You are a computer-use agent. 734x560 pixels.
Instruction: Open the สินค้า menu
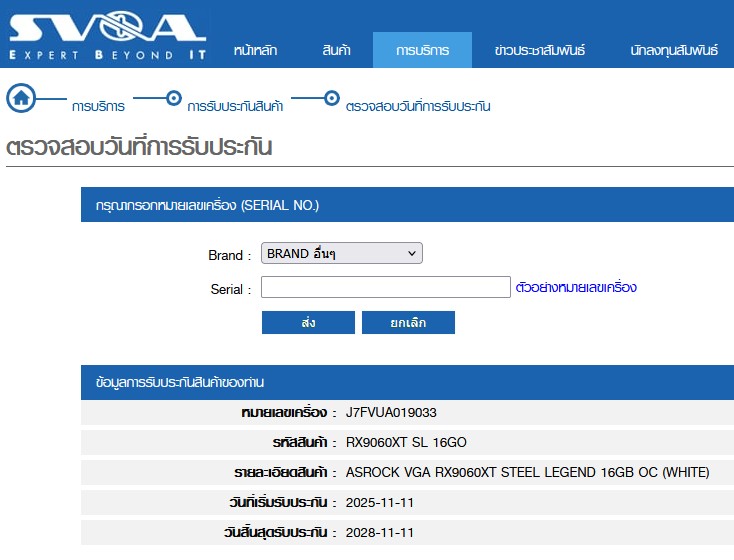(336, 50)
